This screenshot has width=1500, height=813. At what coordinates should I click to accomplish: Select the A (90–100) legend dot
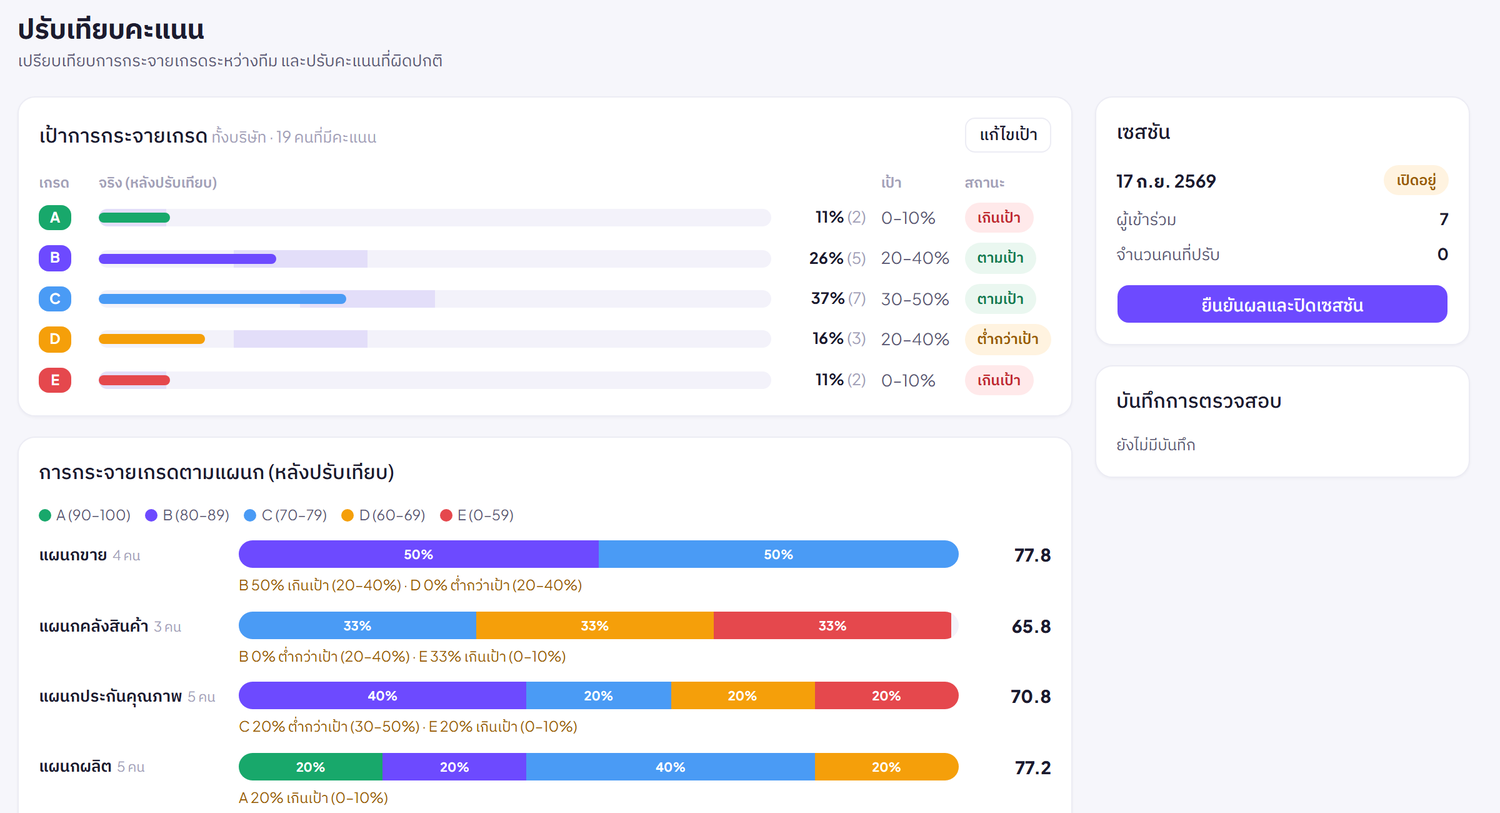click(x=45, y=515)
